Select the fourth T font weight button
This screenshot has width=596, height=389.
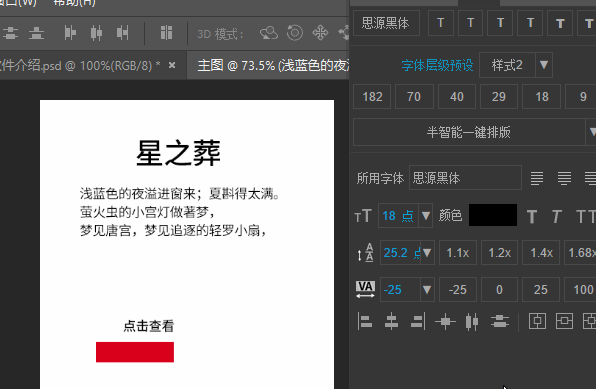[x=530, y=23]
